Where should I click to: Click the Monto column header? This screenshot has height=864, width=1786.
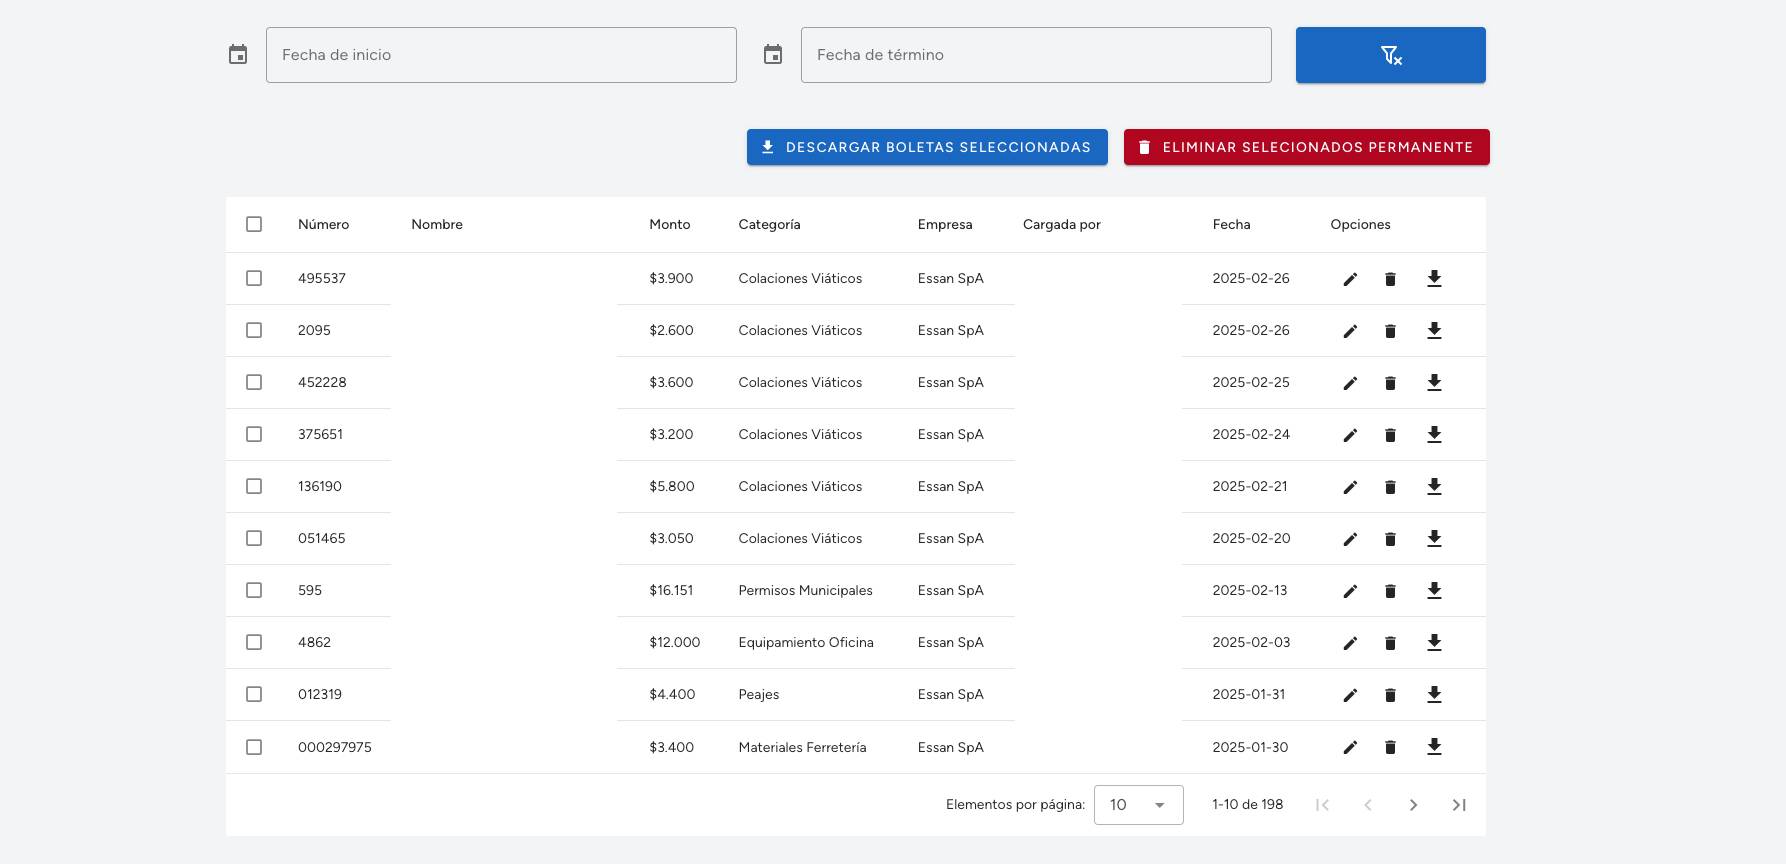(x=669, y=224)
